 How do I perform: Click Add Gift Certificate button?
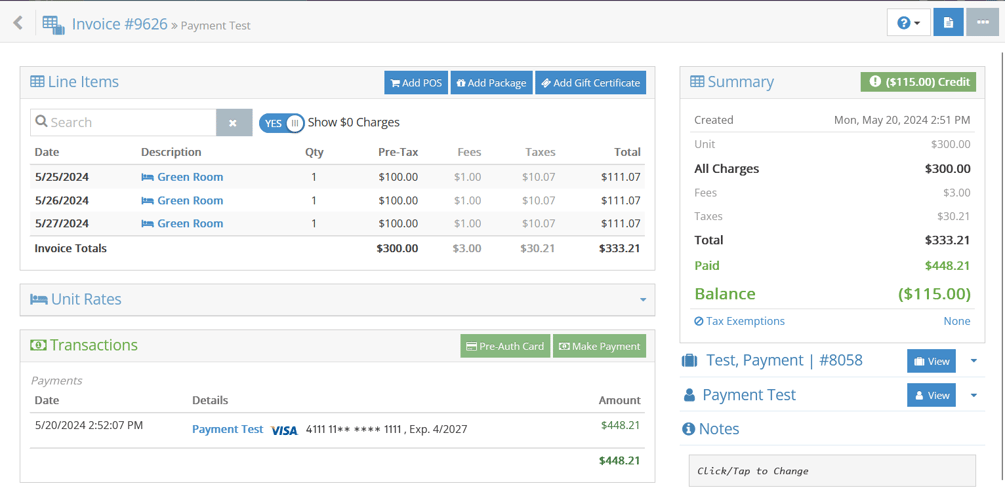[x=590, y=83]
